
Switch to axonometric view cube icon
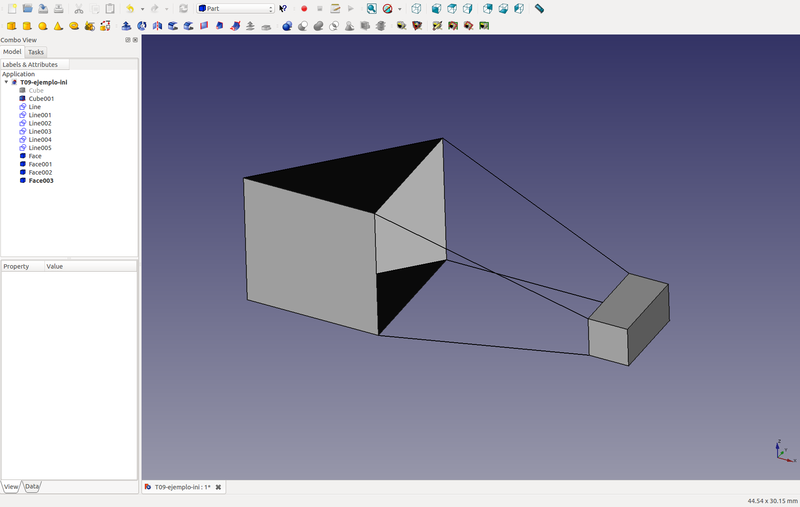click(x=416, y=8)
